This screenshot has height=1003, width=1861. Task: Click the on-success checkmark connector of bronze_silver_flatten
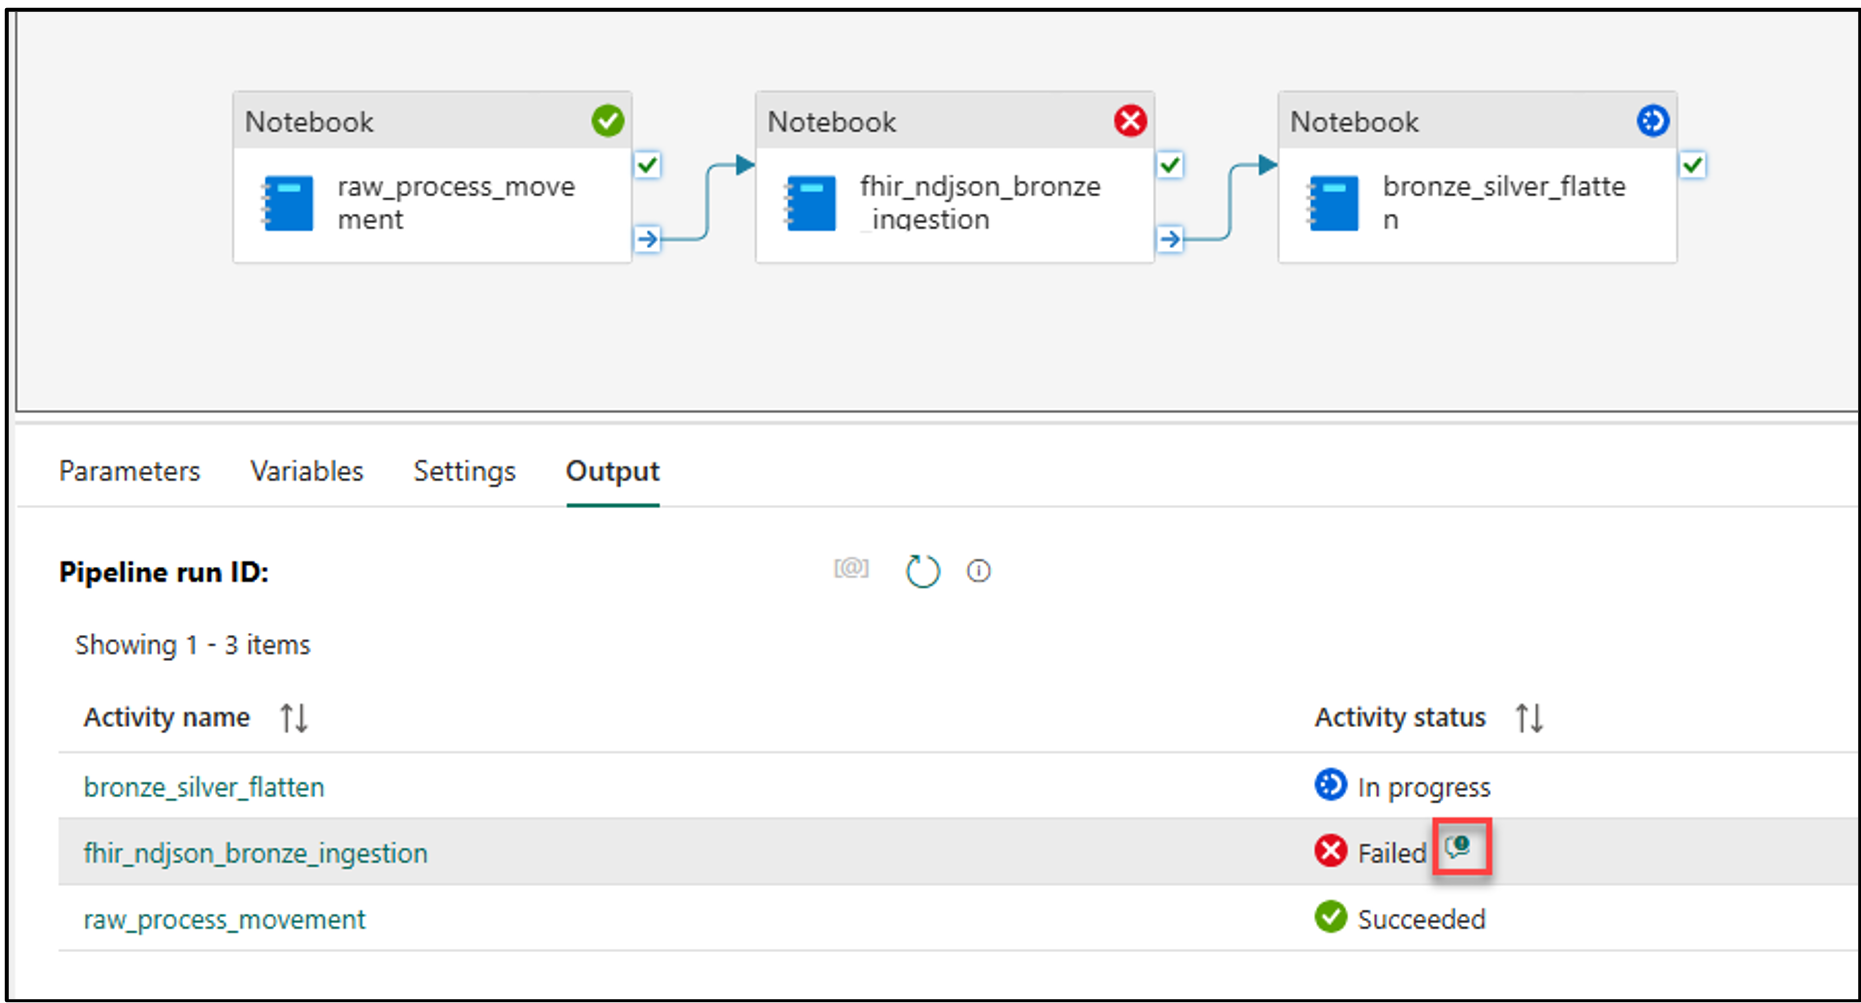(1693, 164)
